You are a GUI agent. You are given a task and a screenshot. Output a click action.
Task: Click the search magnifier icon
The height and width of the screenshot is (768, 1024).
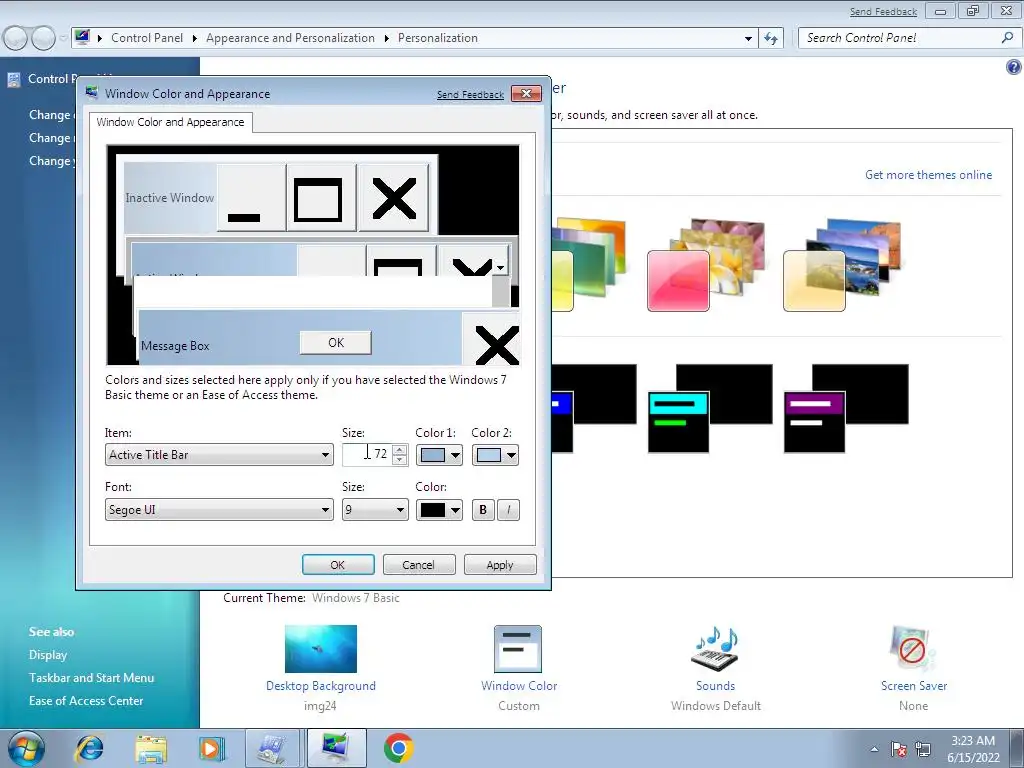coord(1008,38)
